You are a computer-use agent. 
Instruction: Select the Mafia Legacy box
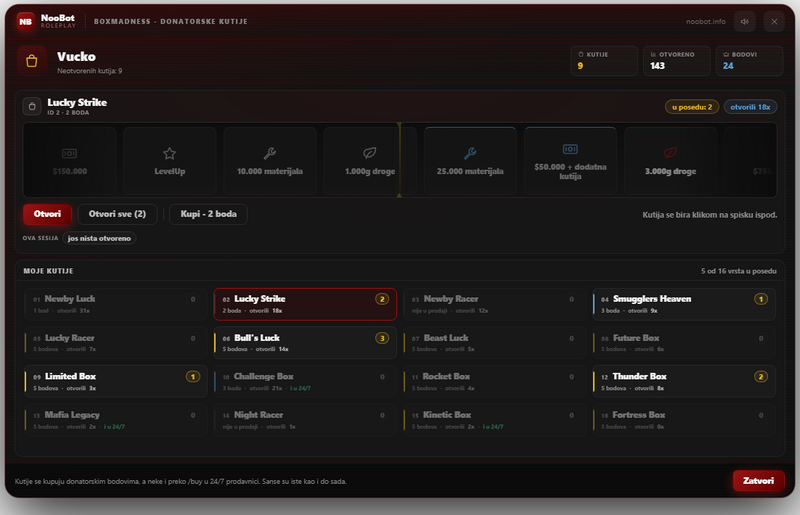[x=115, y=420]
